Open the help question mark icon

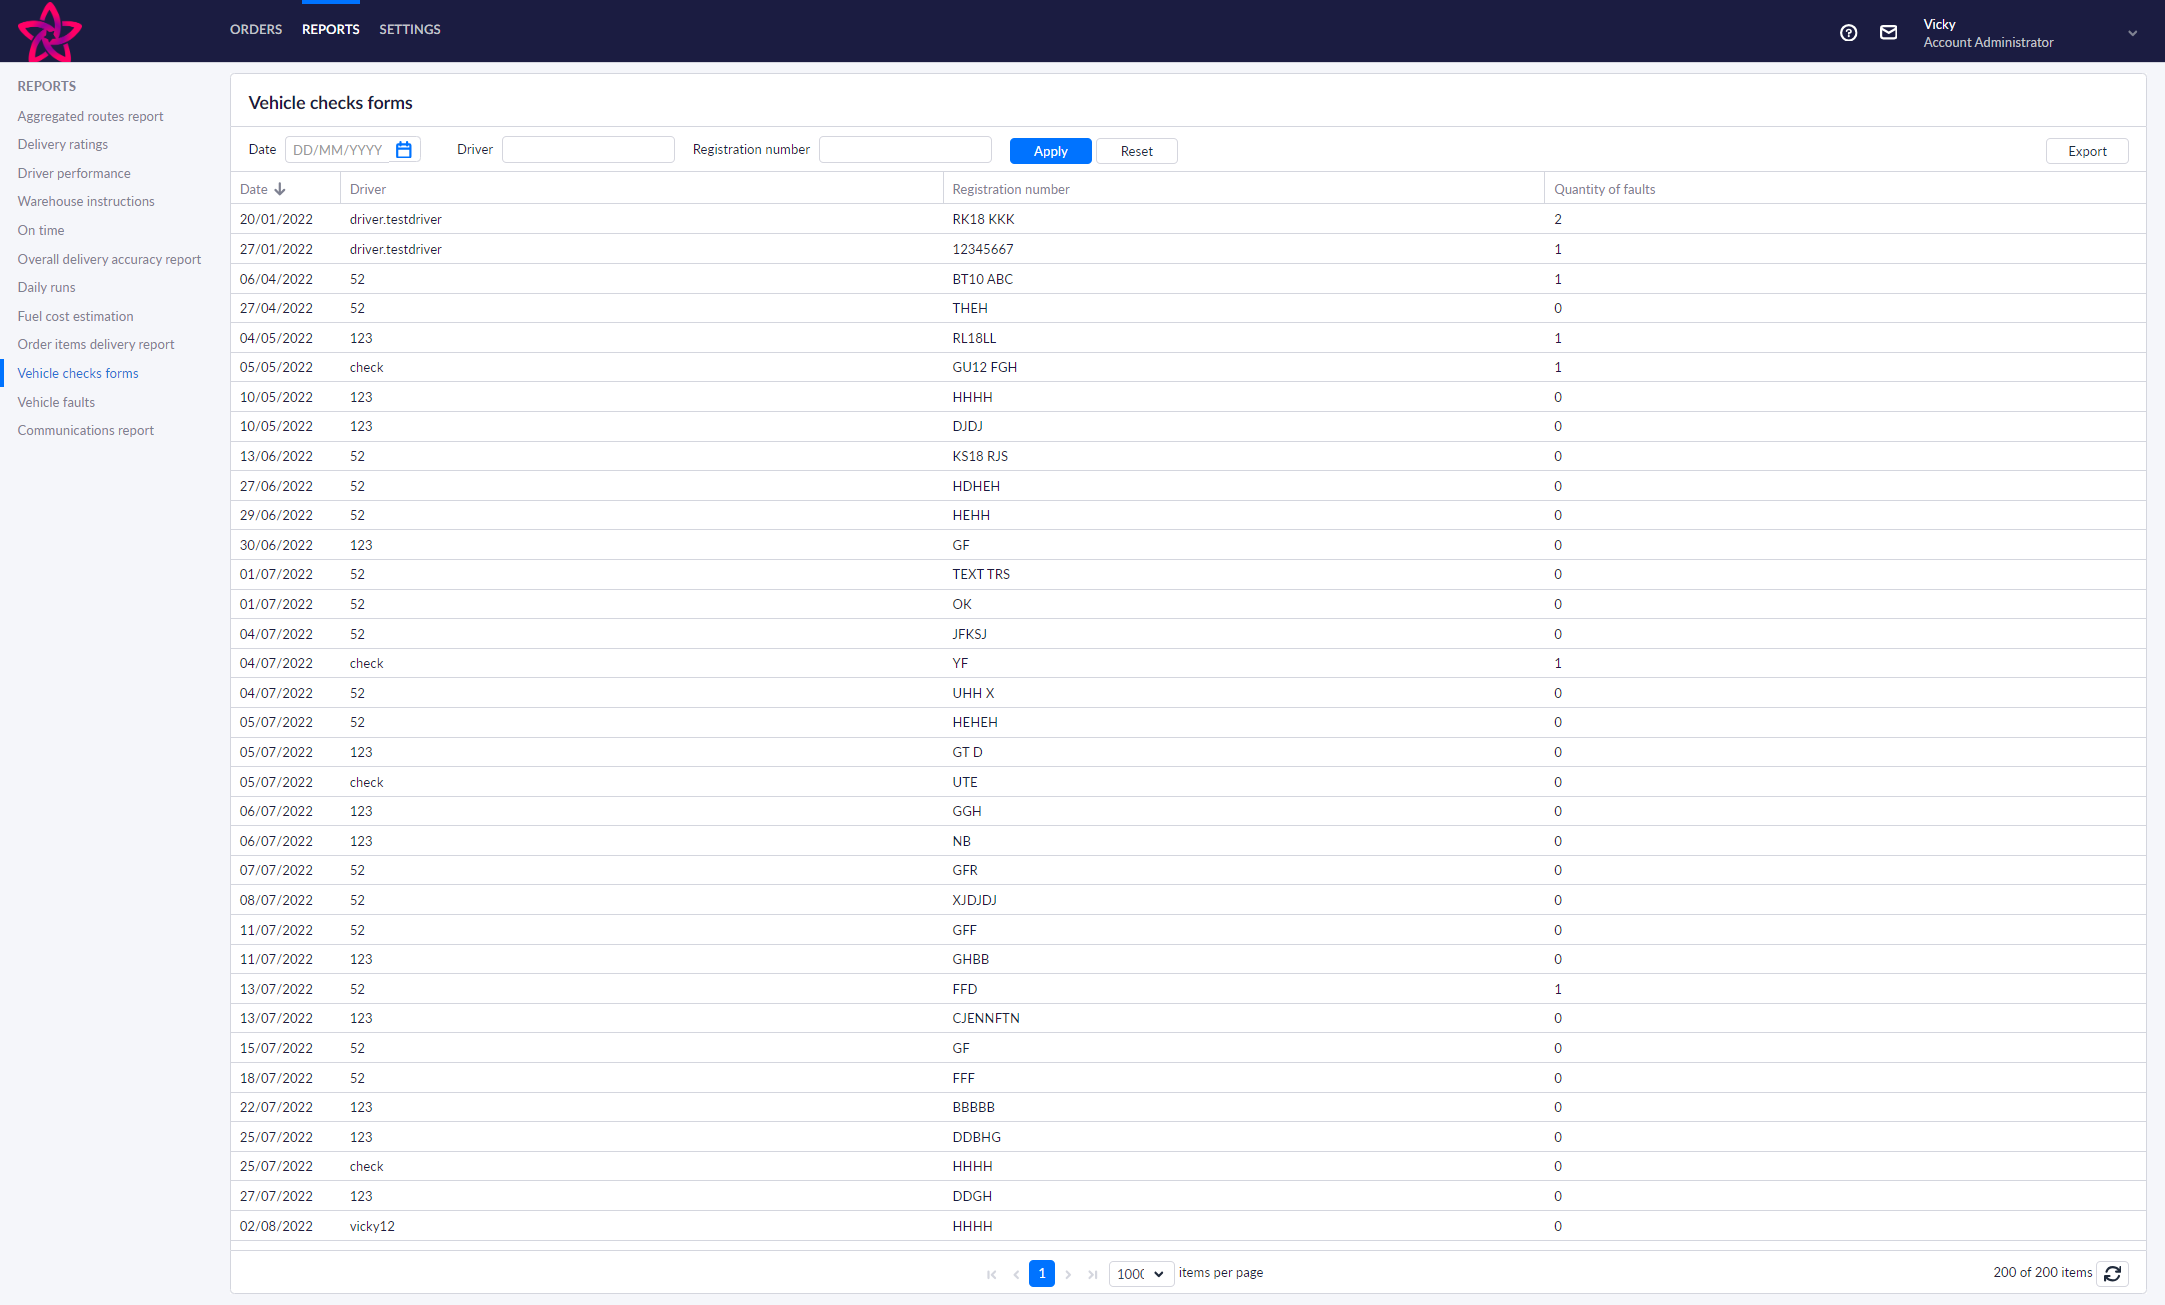tap(1848, 33)
